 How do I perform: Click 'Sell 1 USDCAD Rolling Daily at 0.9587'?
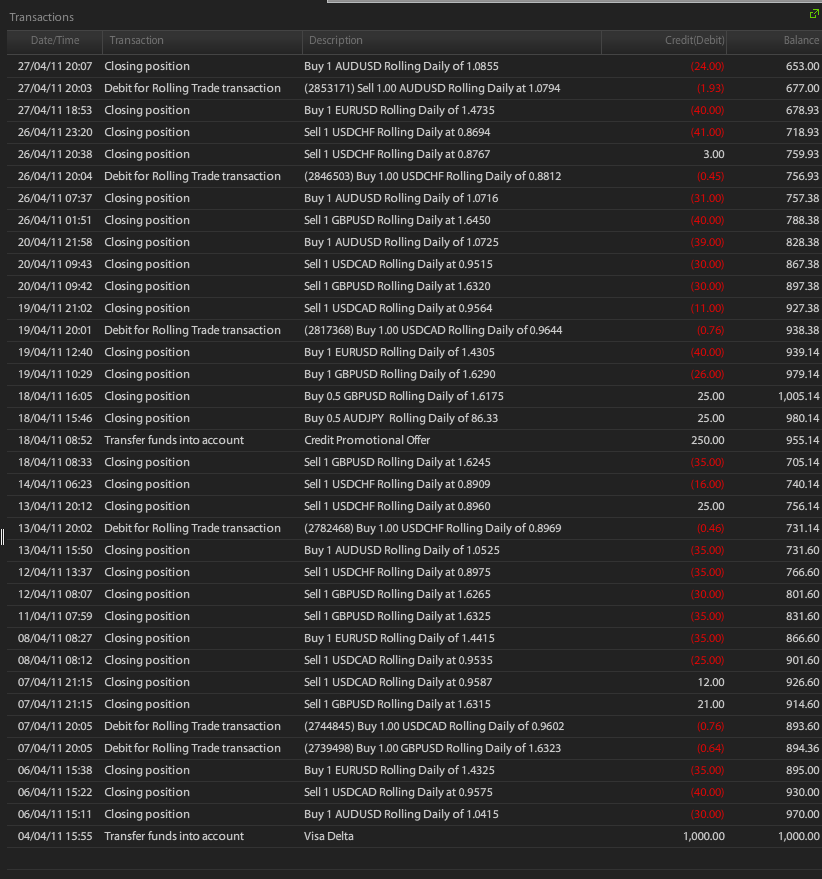(398, 682)
